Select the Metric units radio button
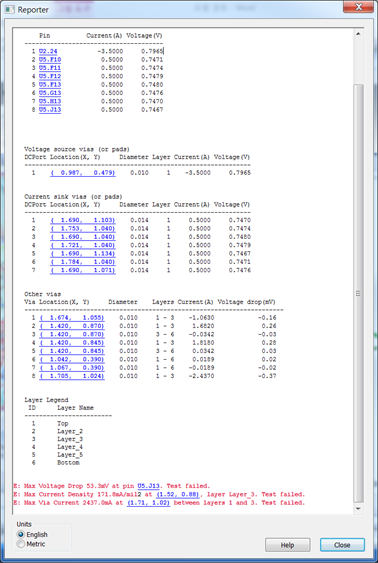Image resolution: width=378 pixels, height=563 pixels. pyautogui.click(x=21, y=544)
